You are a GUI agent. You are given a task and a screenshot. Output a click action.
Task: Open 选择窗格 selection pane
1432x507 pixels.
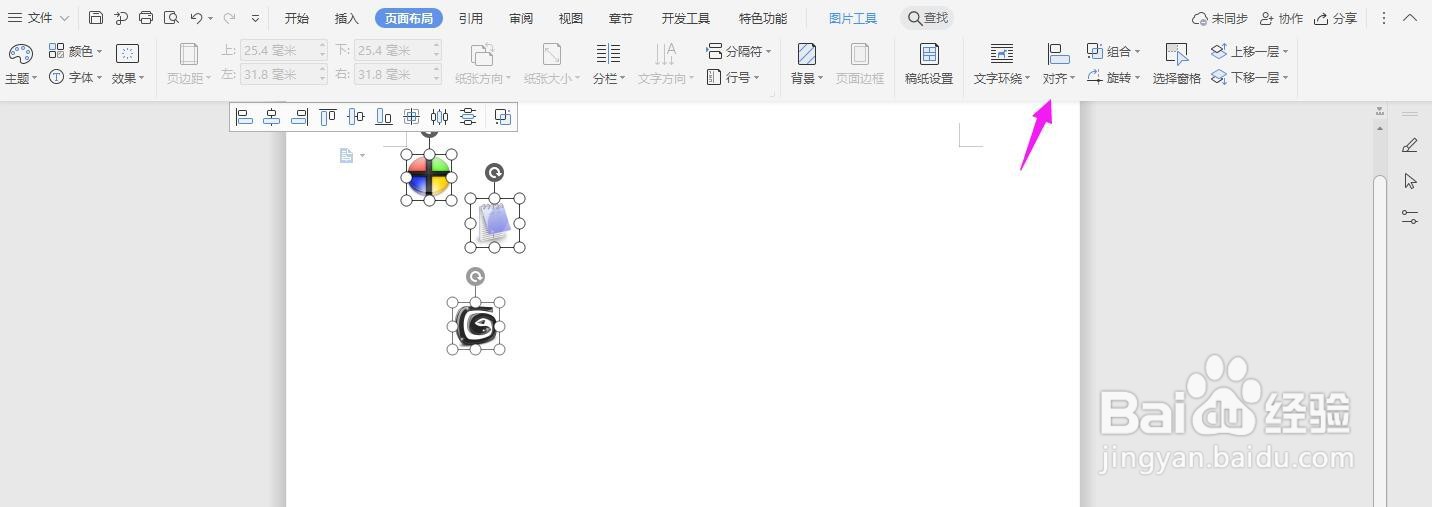[1177, 64]
